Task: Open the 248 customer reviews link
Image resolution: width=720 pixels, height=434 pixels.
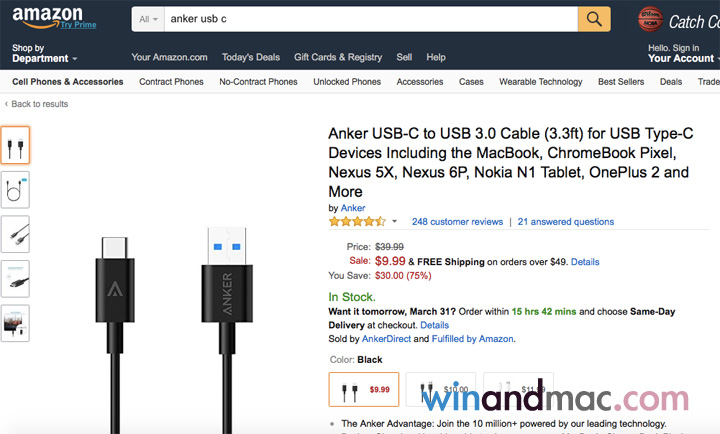Action: pyautogui.click(x=457, y=221)
